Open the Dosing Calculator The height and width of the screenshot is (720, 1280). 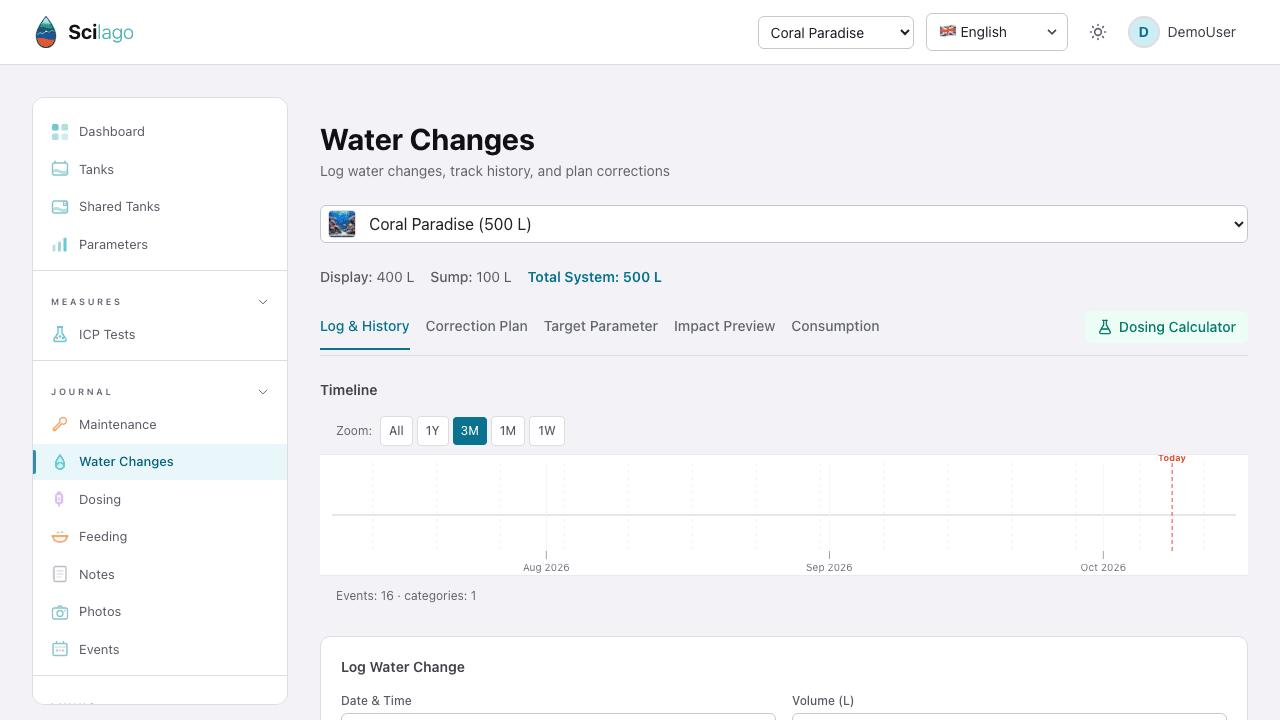point(1166,327)
